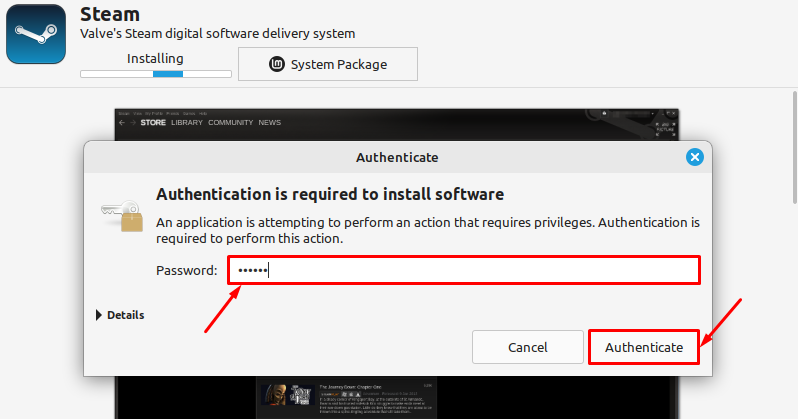Click the back arrow in Steam preview

122,123
